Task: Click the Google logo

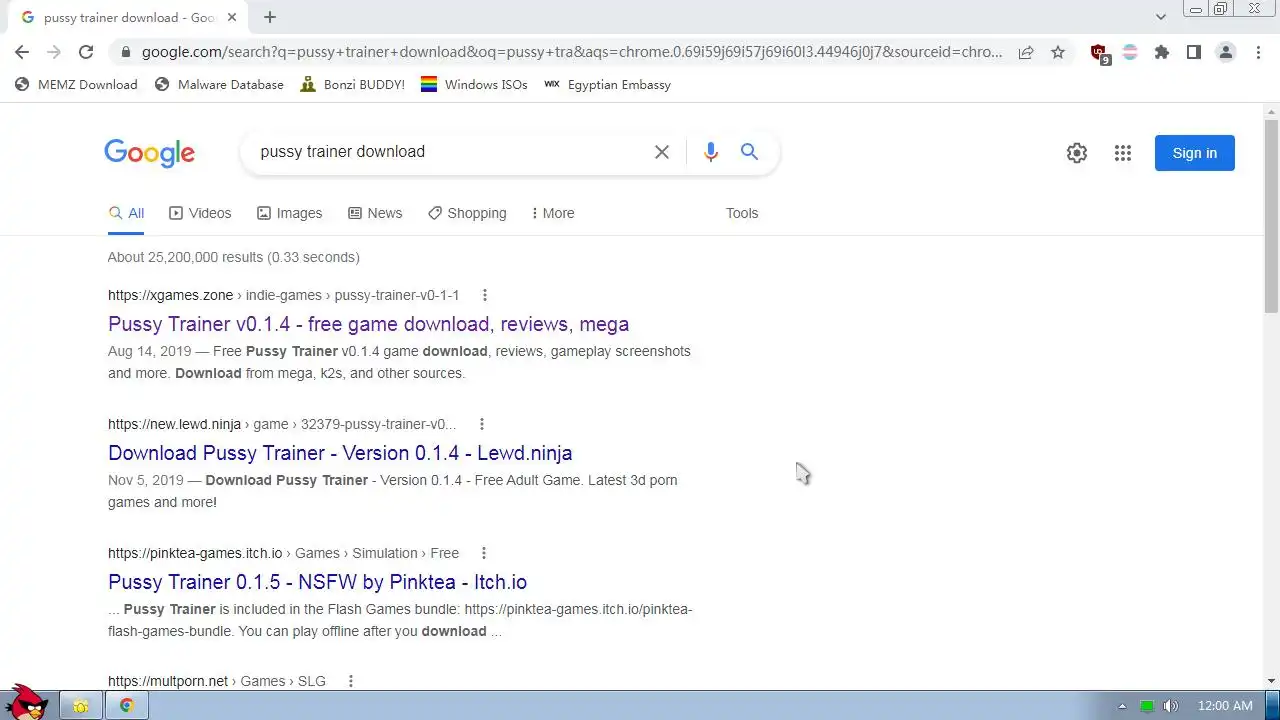Action: 149,153
